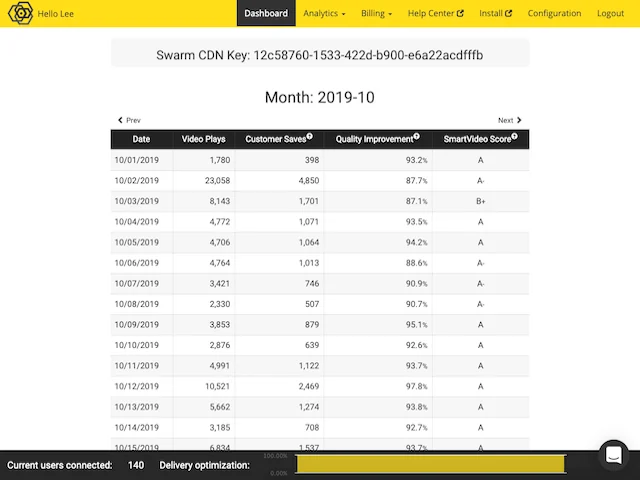This screenshot has width=640, height=480.
Task: Click the 1,274 customer saves value
Action: pos(309,407)
